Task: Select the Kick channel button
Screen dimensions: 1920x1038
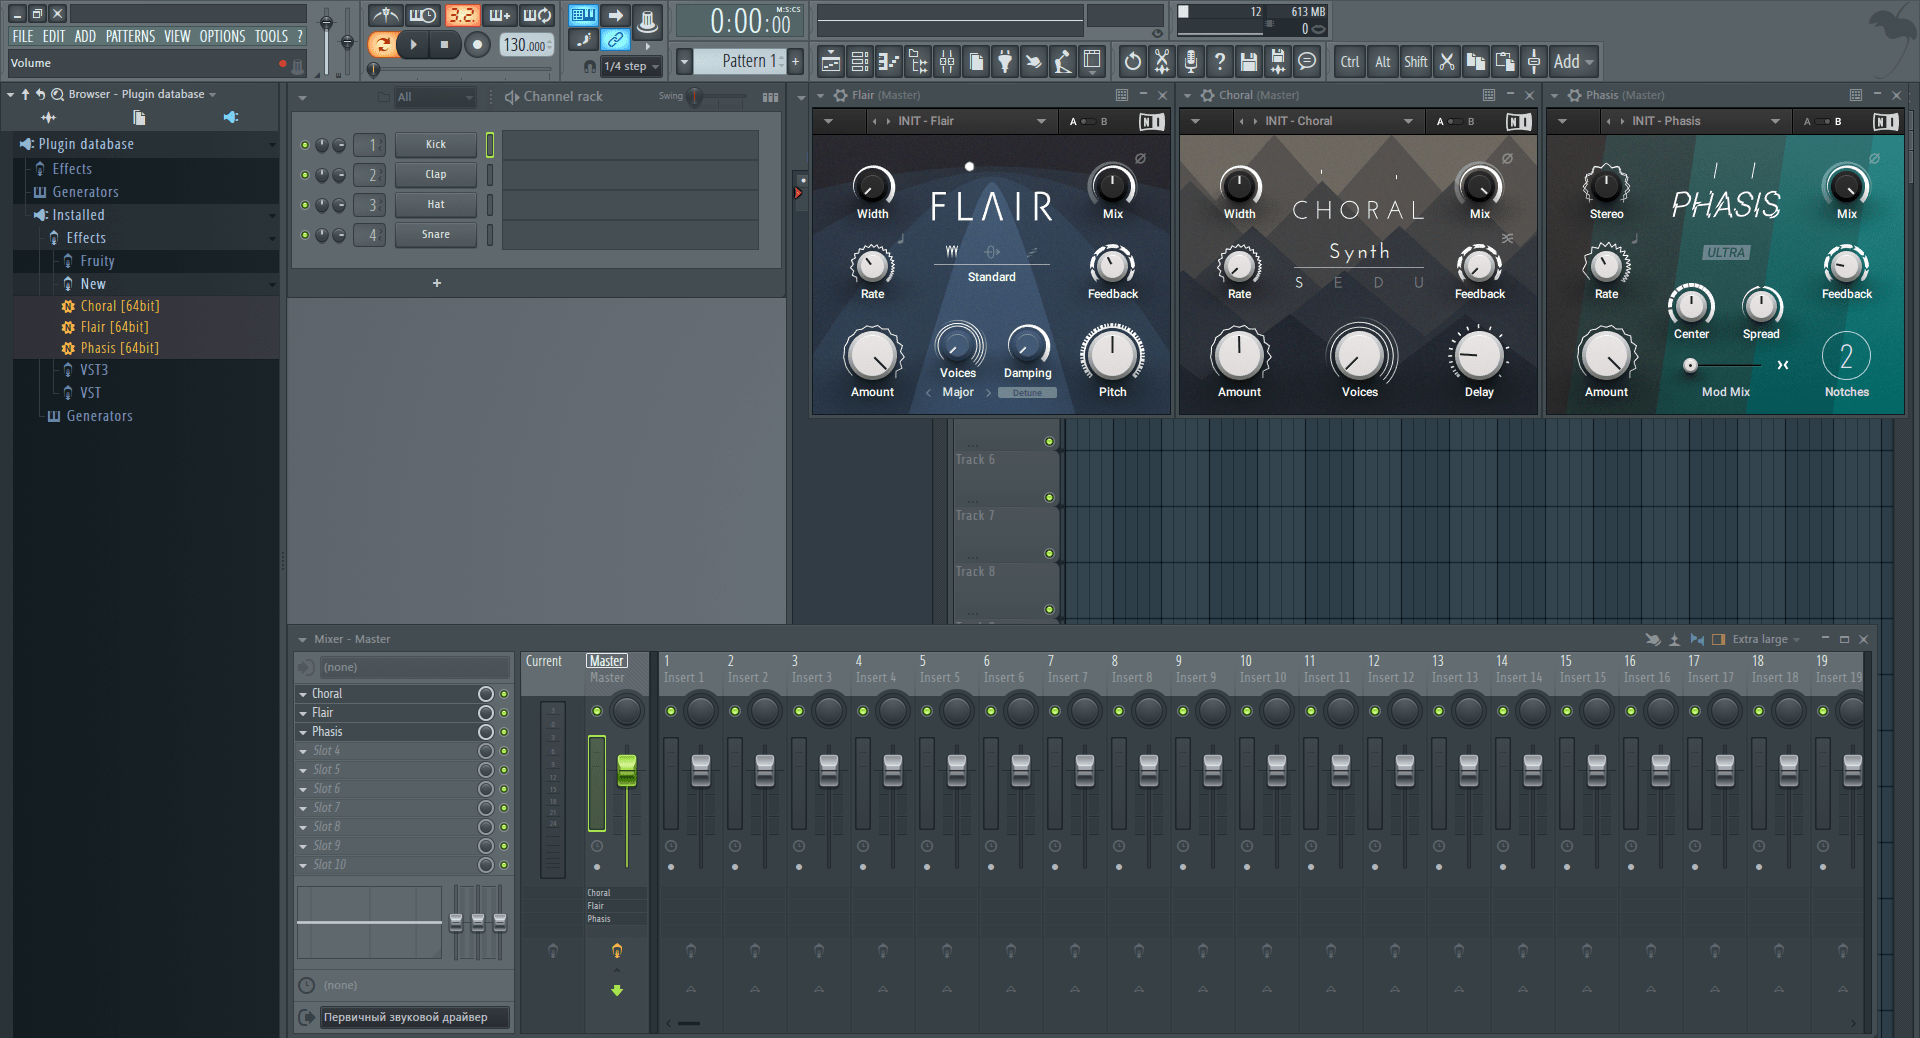Action: click(x=436, y=145)
